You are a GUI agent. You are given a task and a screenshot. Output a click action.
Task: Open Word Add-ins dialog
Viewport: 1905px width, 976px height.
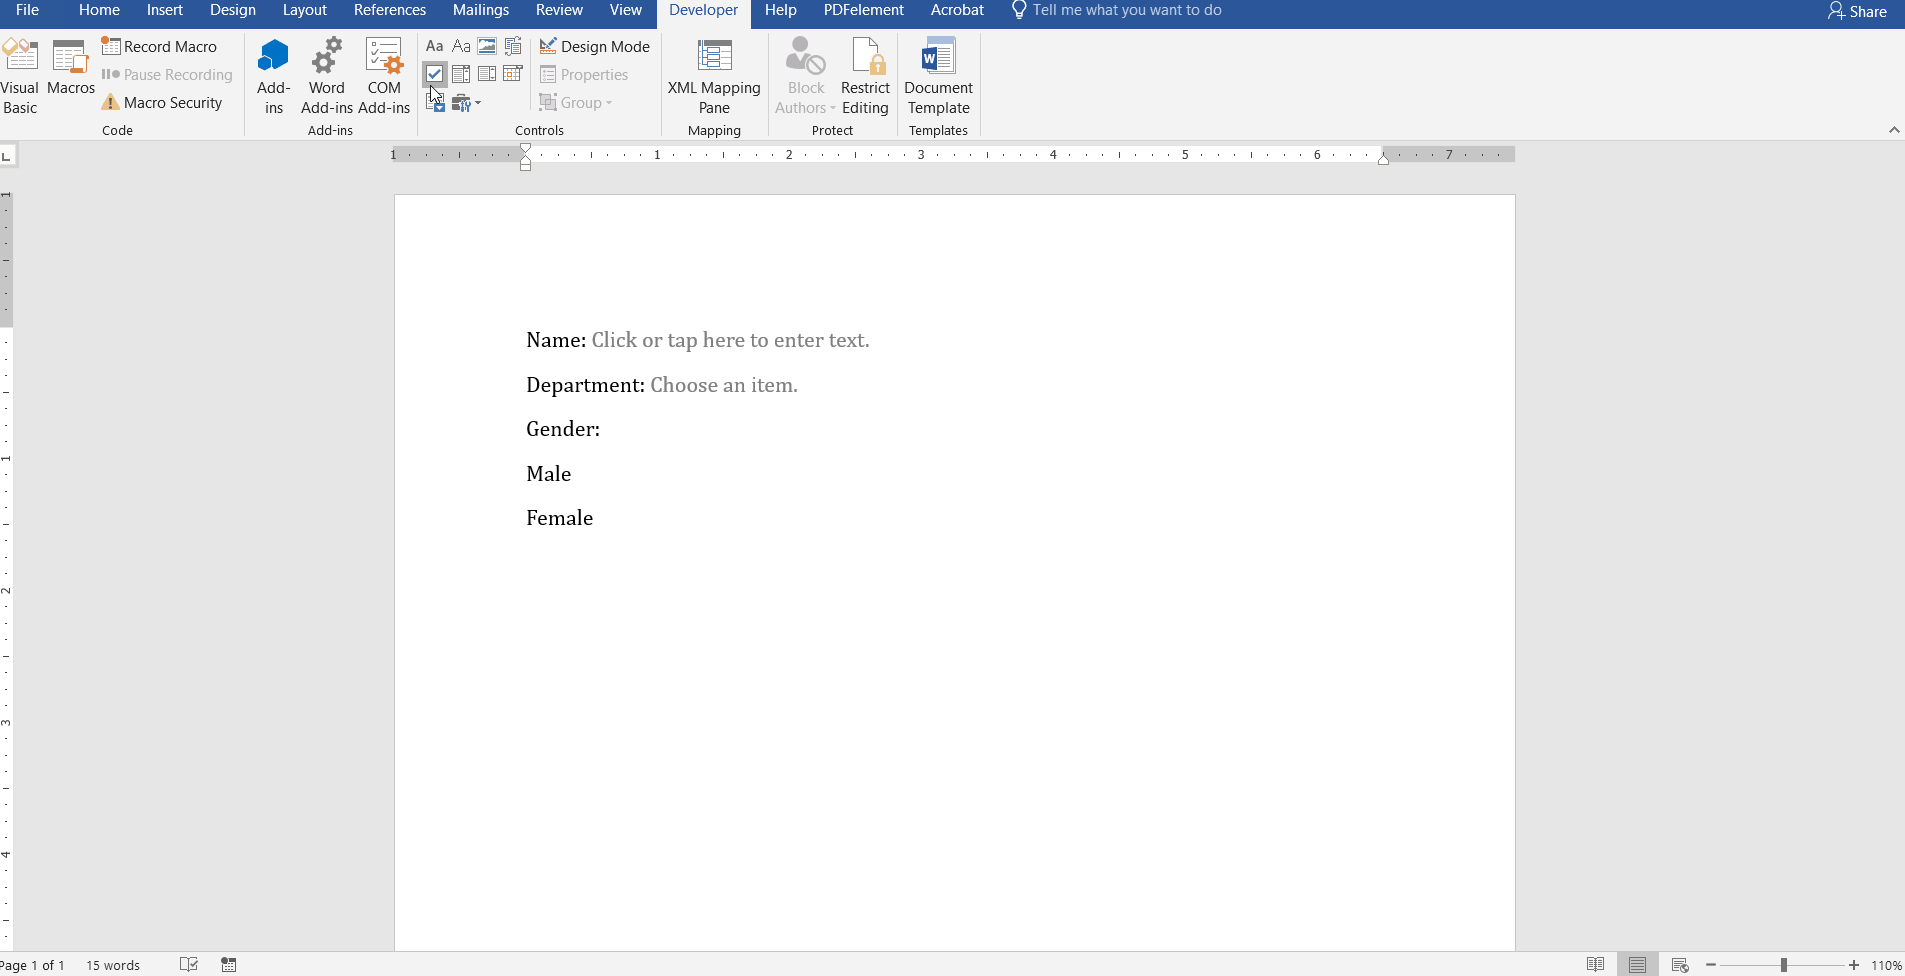tap(327, 76)
